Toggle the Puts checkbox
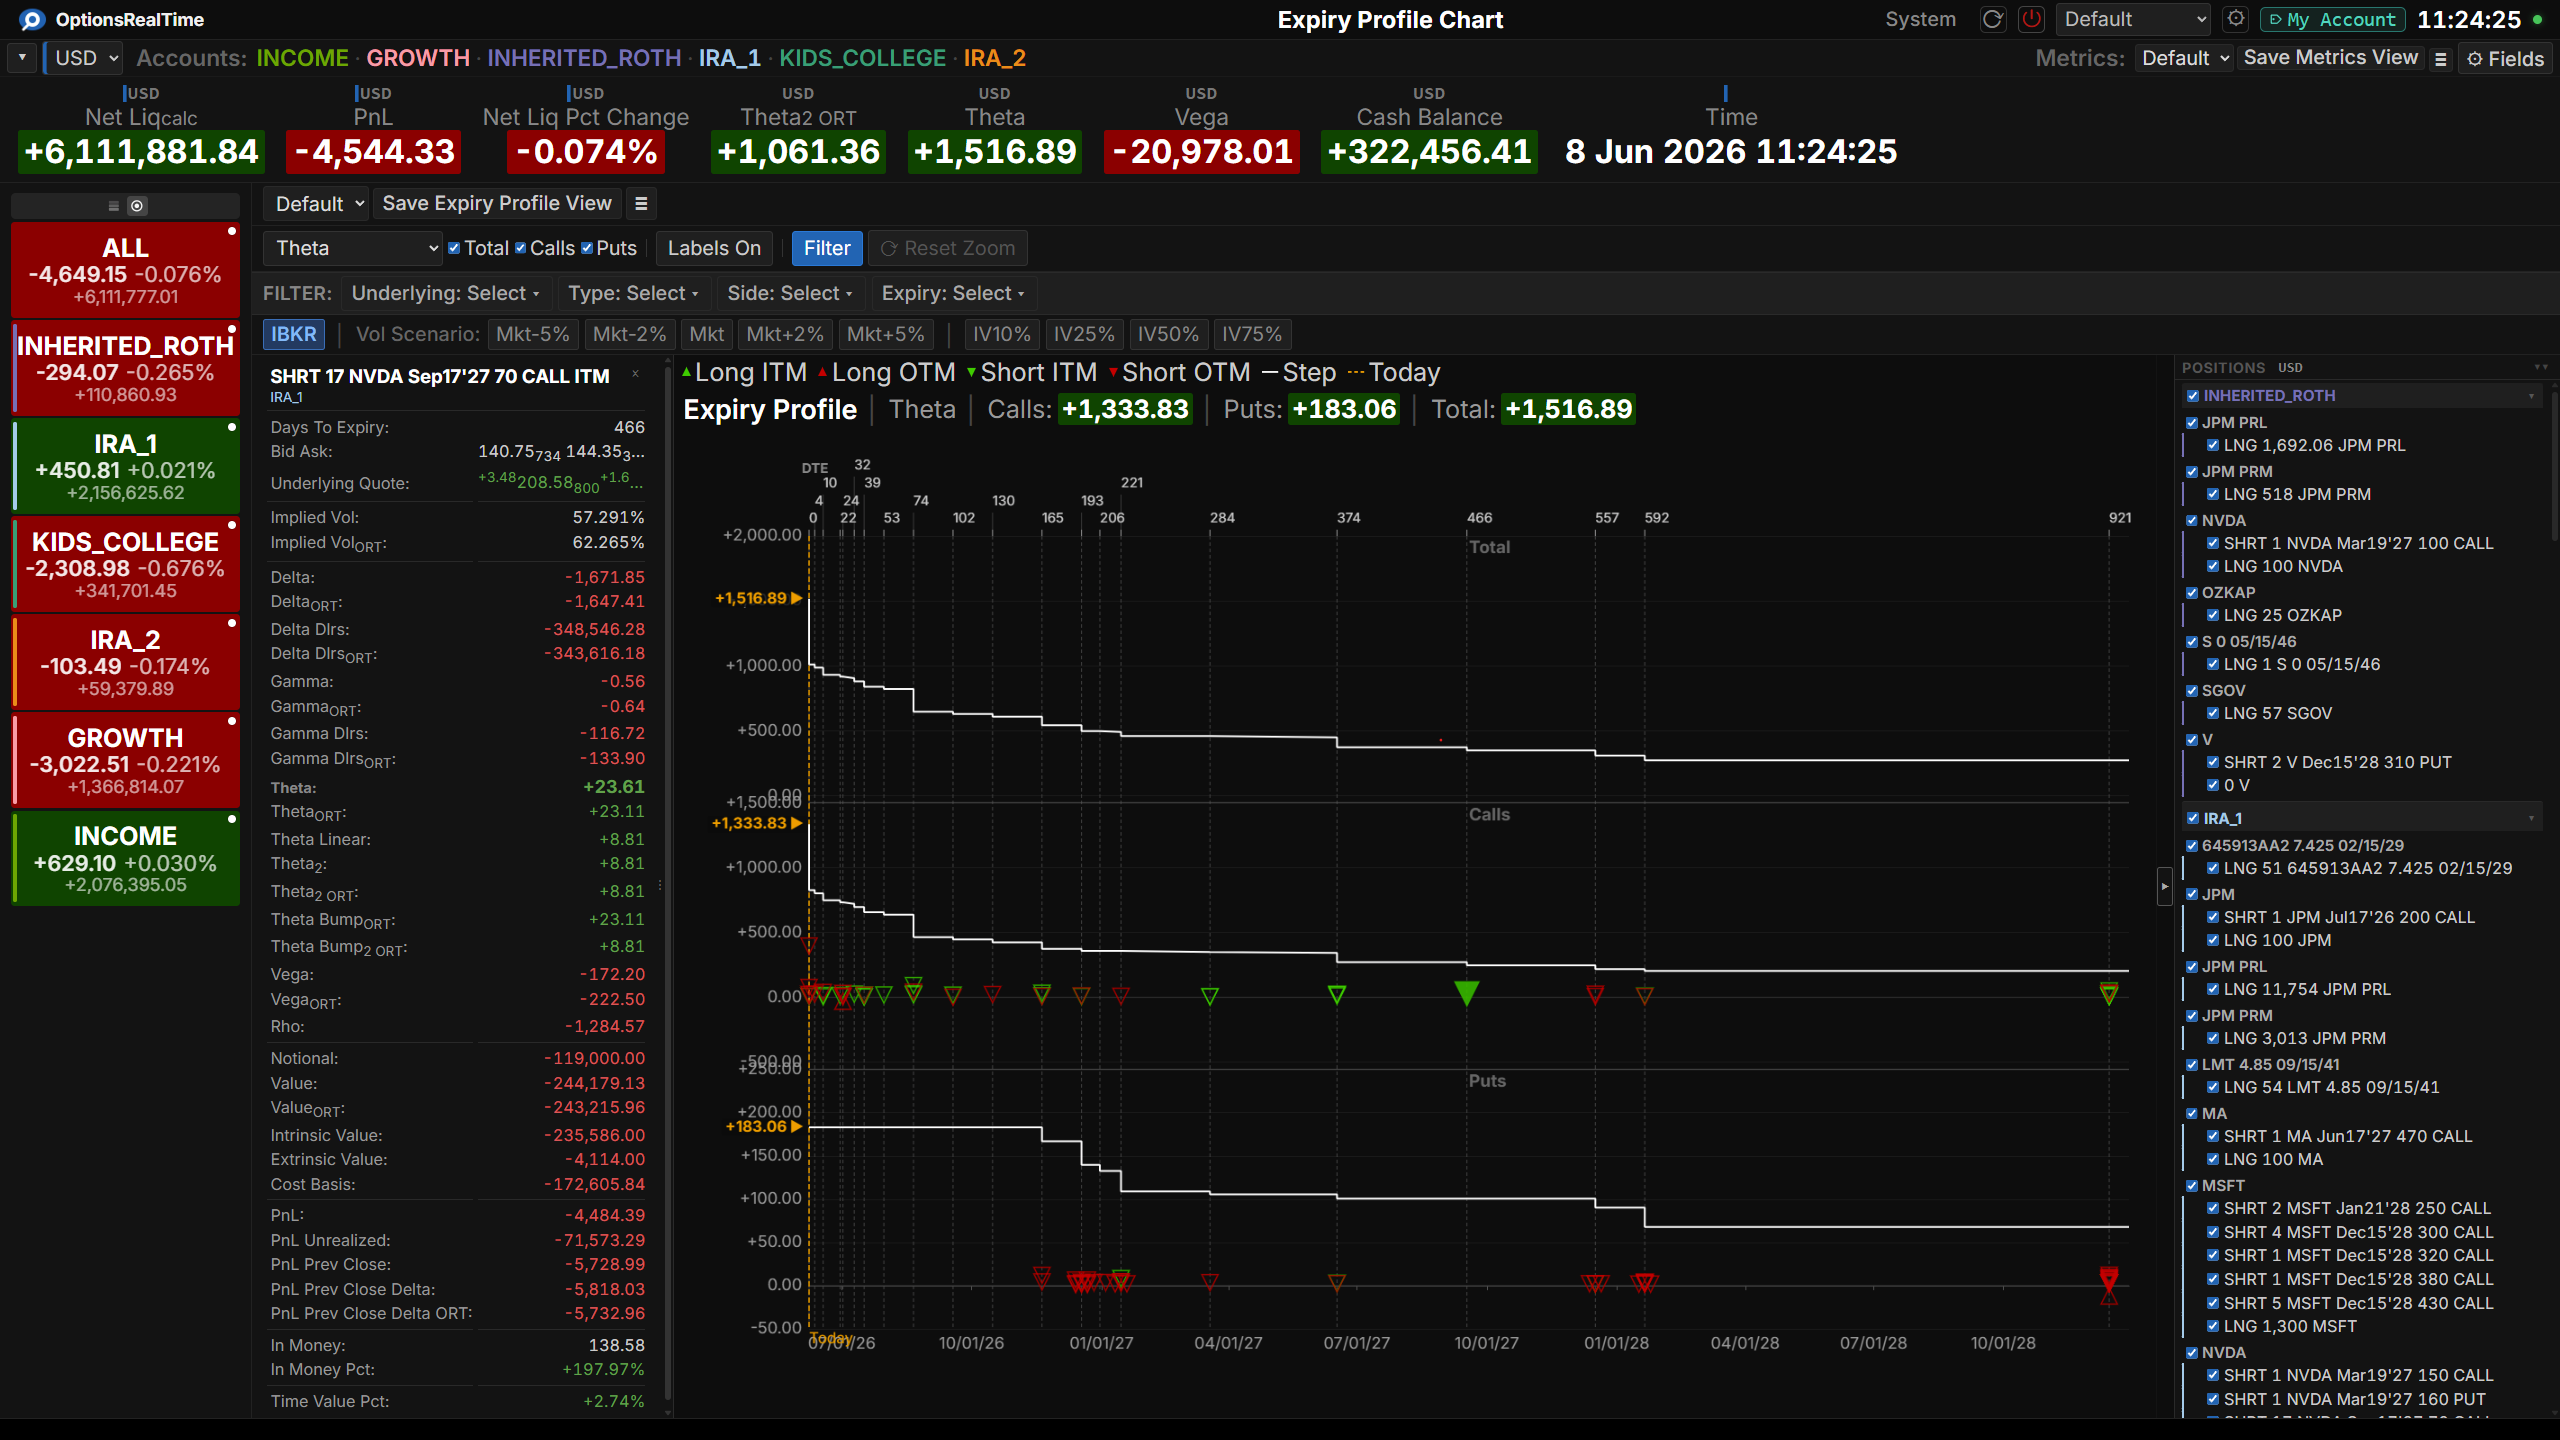This screenshot has width=2560, height=1440. click(x=587, y=248)
